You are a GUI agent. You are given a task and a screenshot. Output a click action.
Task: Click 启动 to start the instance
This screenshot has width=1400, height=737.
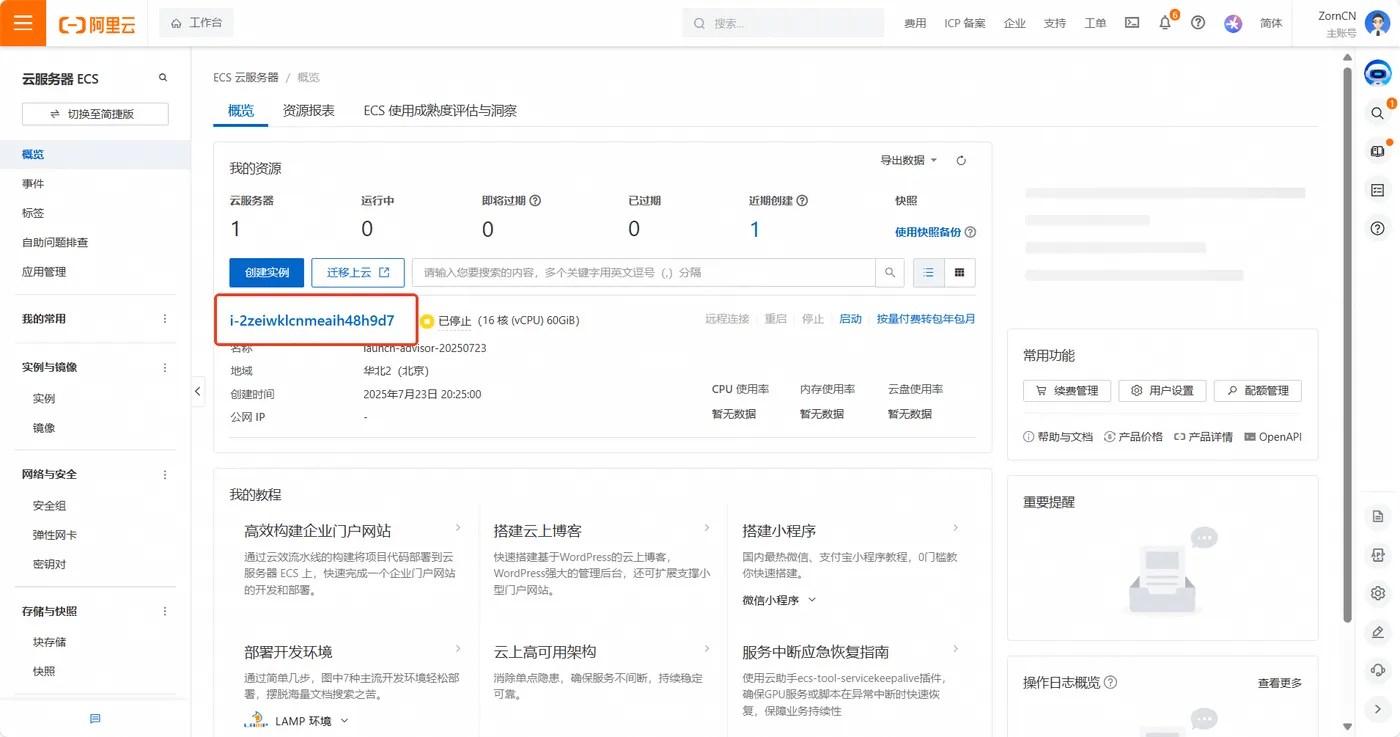[x=850, y=319]
